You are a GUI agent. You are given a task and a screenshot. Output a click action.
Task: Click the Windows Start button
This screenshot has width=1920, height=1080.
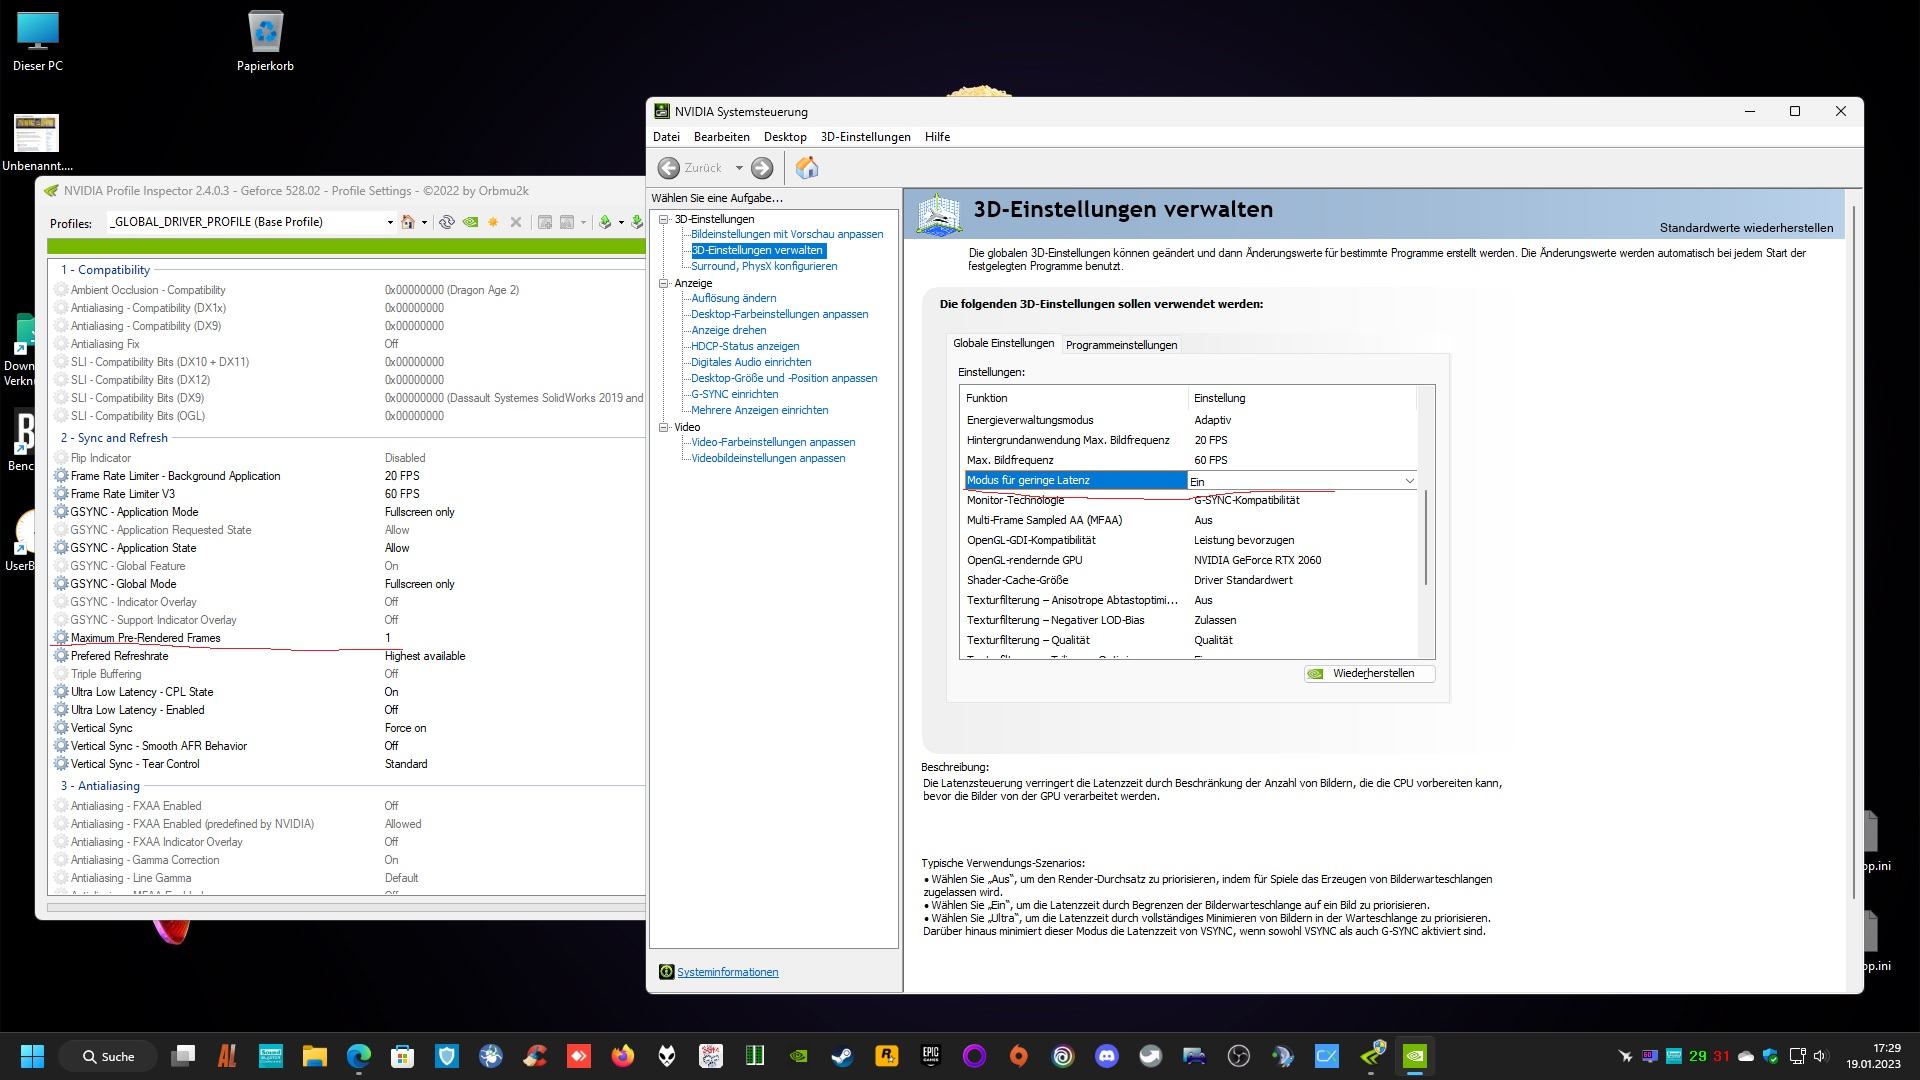point(32,1056)
